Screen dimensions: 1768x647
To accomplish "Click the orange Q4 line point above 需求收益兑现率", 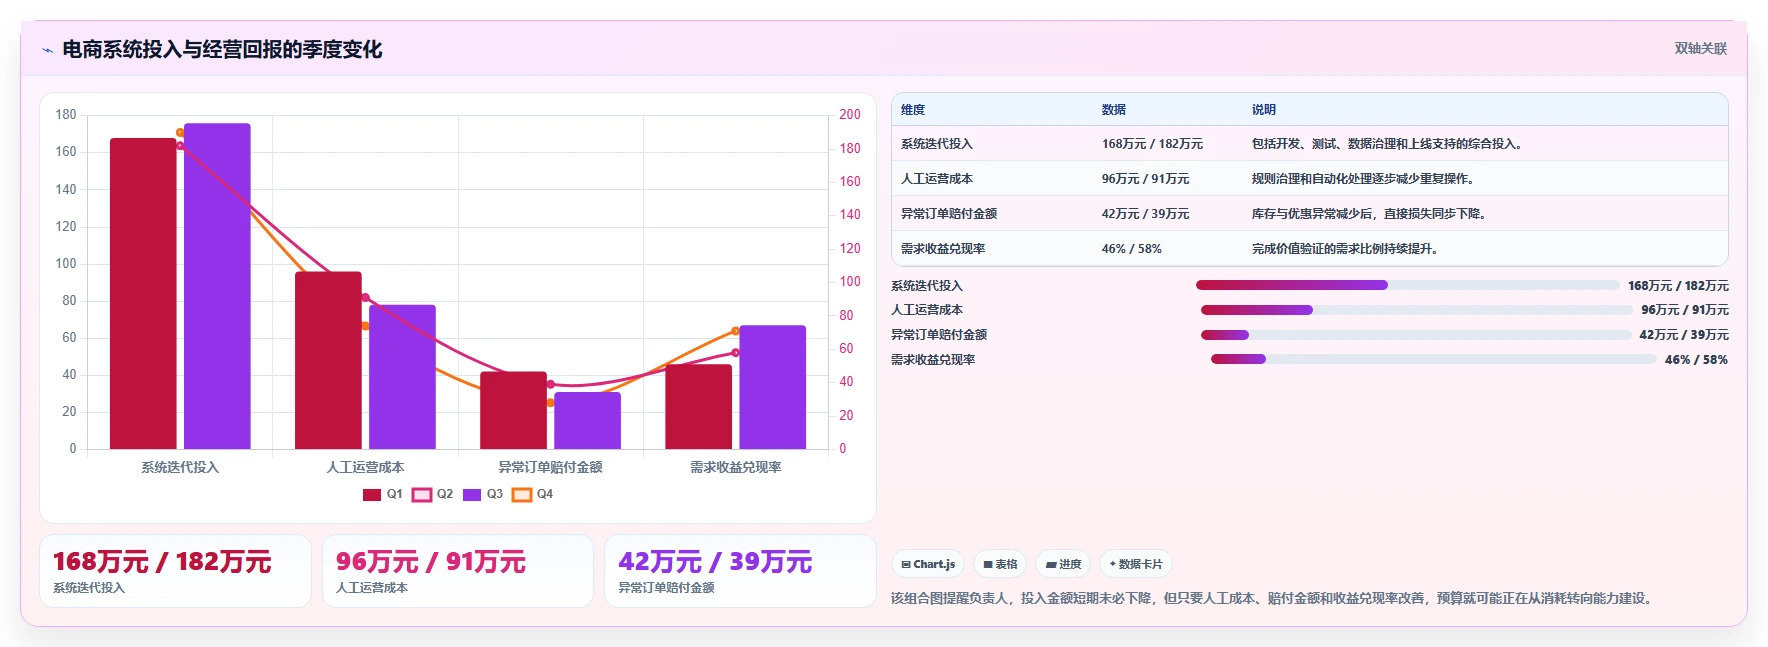I will tap(735, 331).
